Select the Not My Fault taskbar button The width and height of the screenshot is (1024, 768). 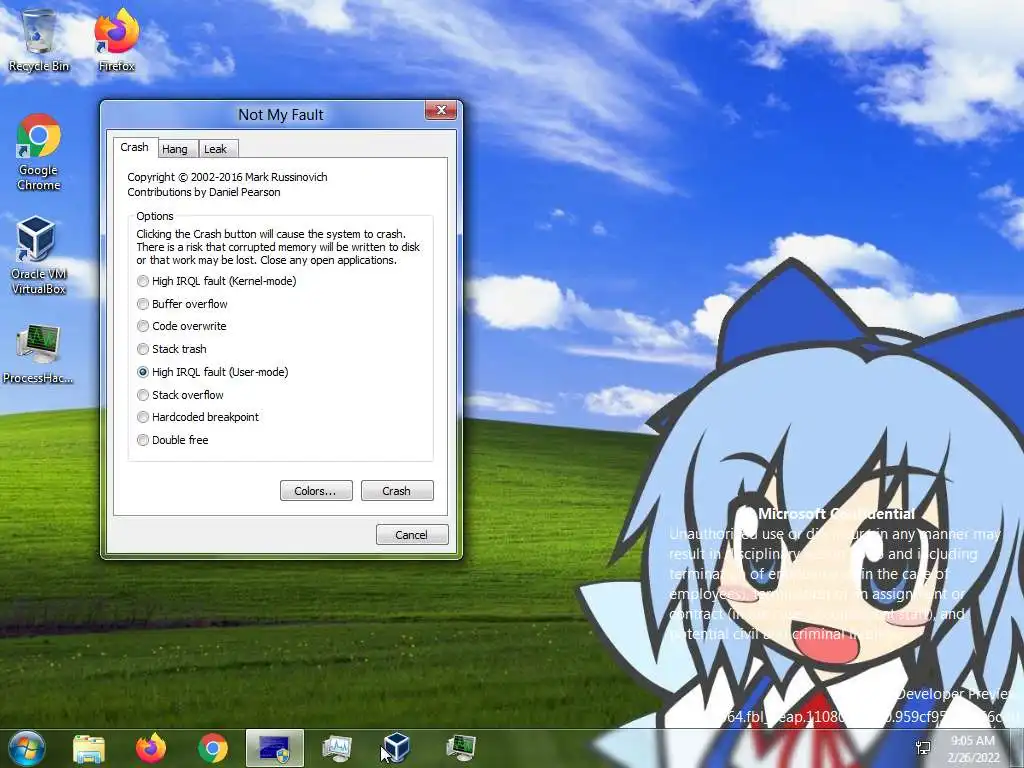click(275, 748)
